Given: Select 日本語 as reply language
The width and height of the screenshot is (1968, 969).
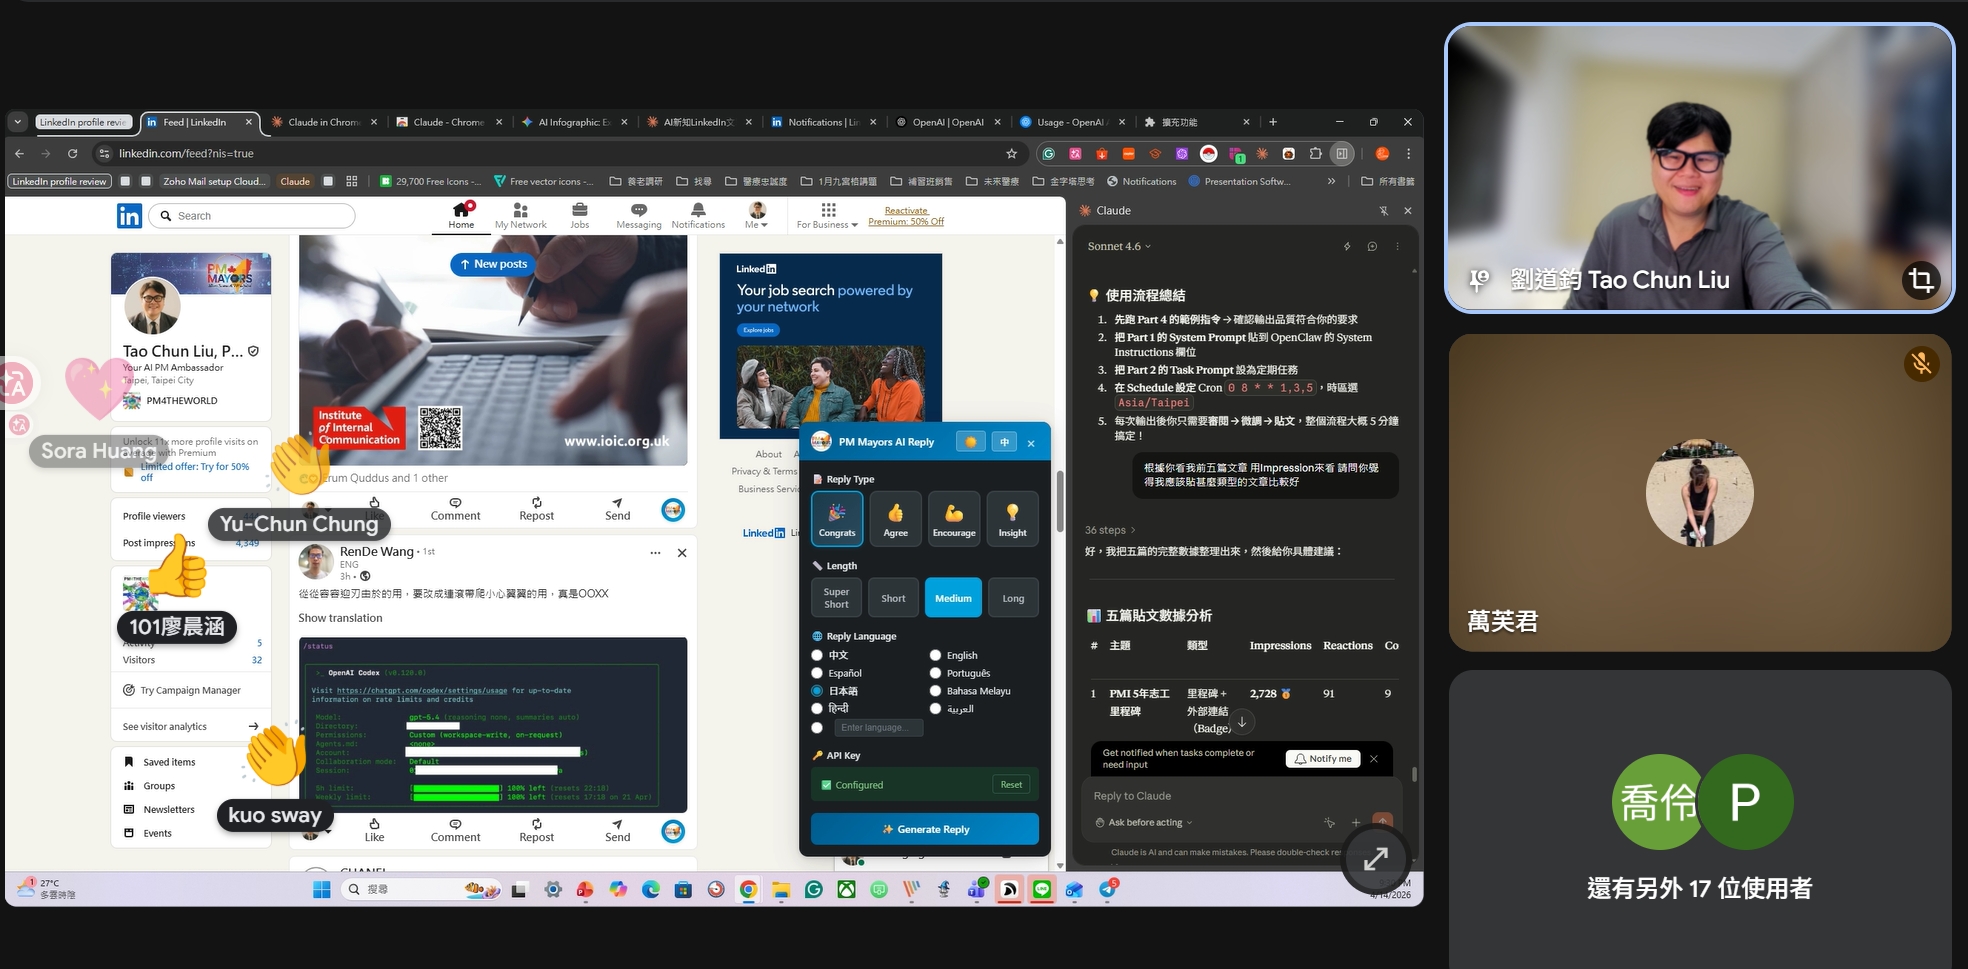Looking at the screenshot, I should pyautogui.click(x=817, y=691).
